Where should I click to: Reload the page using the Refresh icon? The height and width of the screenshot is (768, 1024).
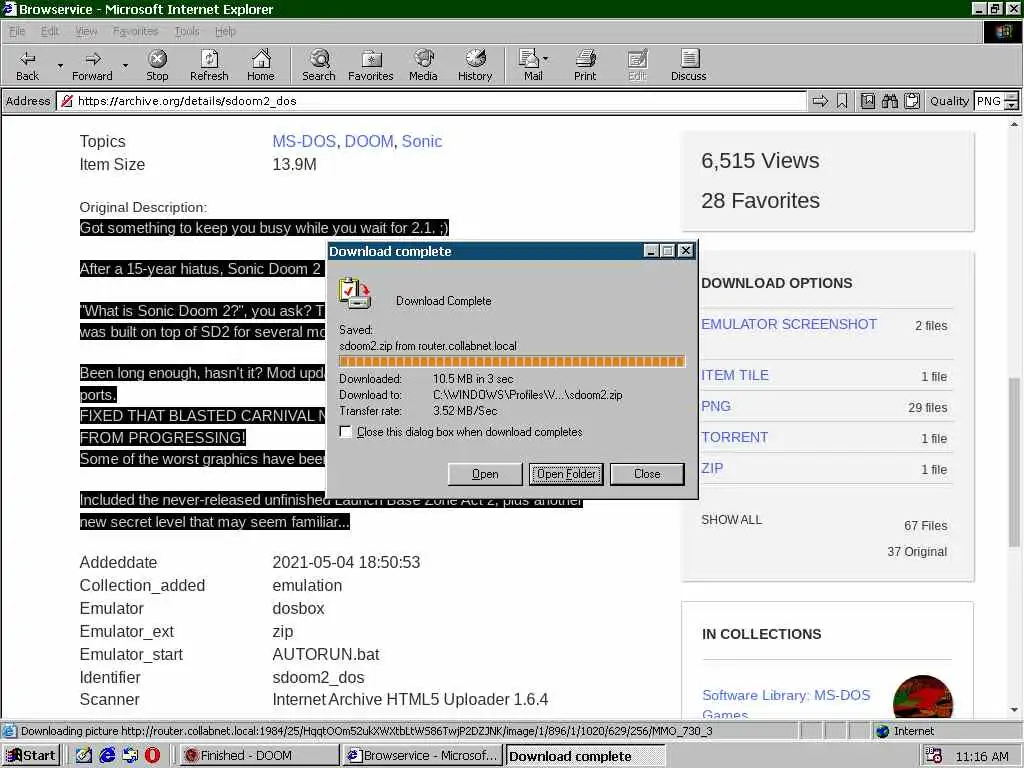click(209, 65)
